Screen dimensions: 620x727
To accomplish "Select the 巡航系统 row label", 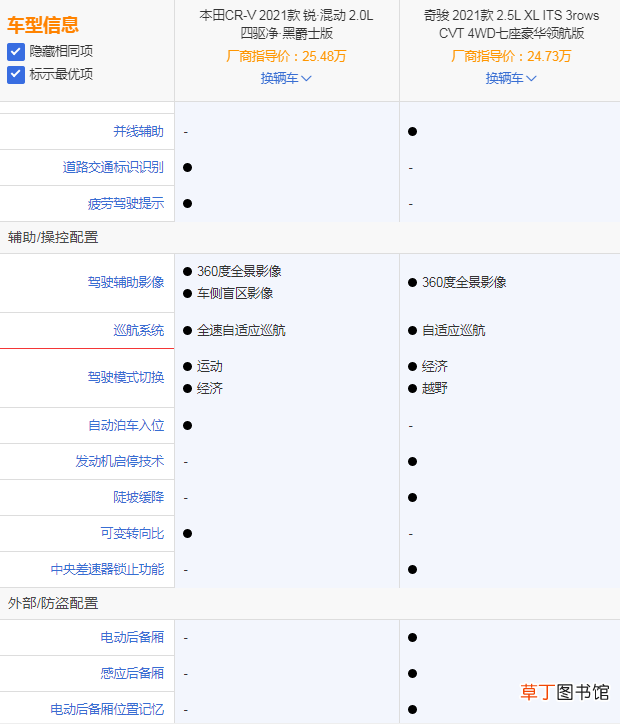I will 139,331.
